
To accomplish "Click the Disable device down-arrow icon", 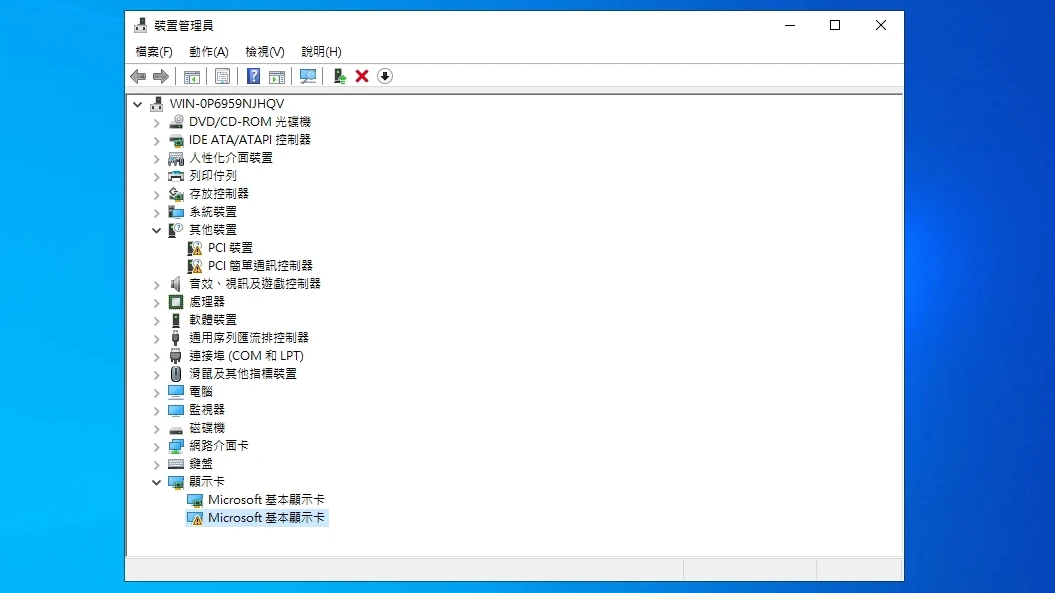I will 385,76.
